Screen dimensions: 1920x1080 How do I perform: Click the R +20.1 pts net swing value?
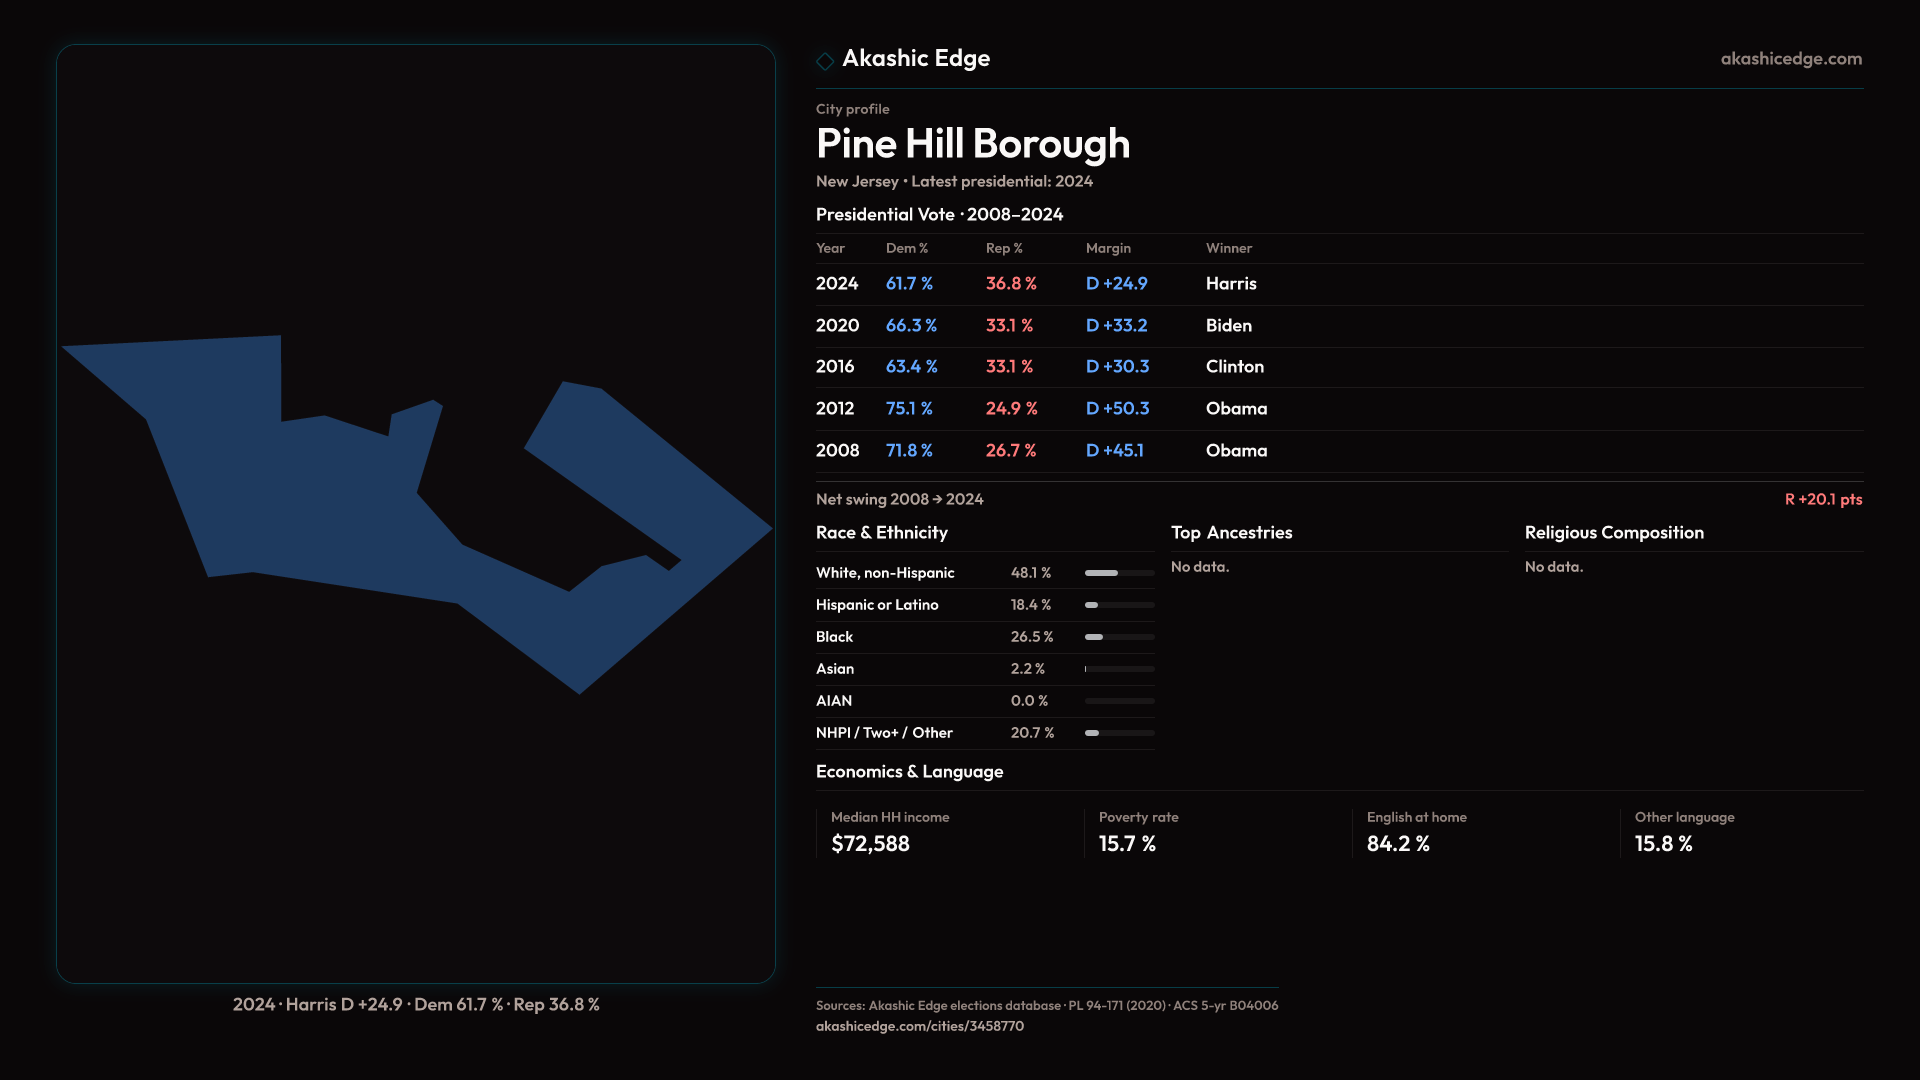(1822, 499)
